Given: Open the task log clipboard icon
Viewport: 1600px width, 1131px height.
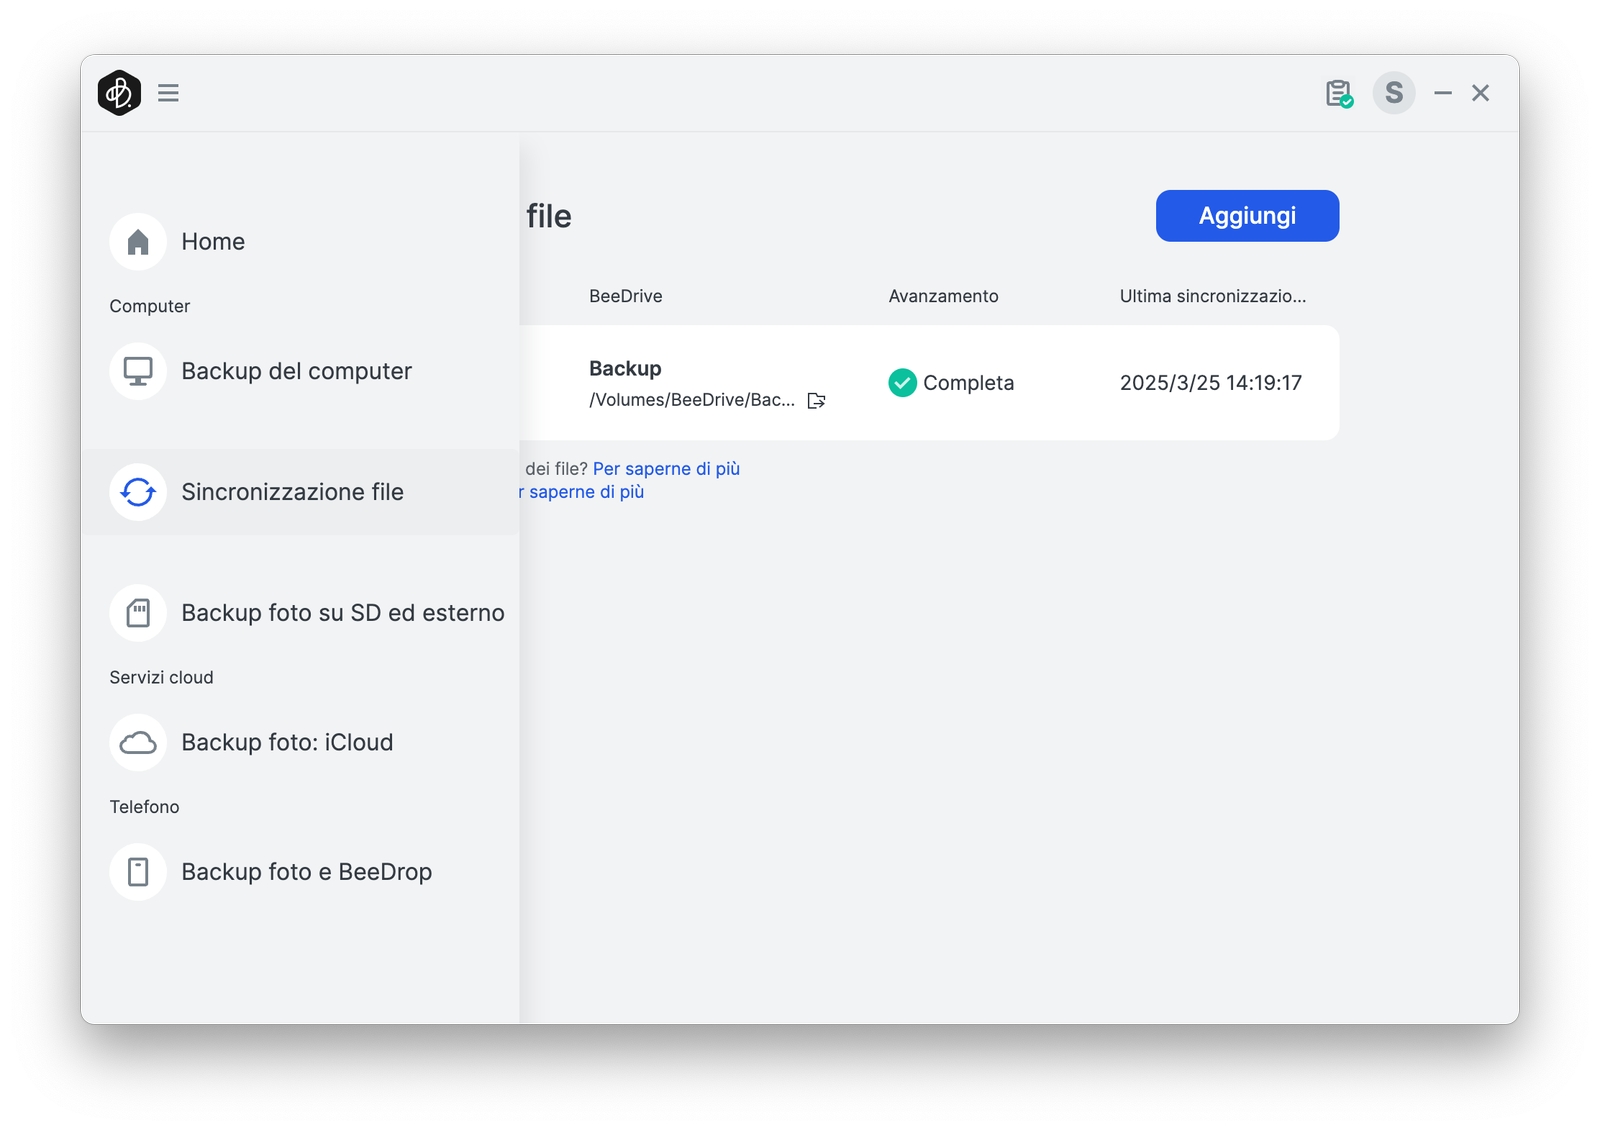Looking at the screenshot, I should [x=1338, y=94].
